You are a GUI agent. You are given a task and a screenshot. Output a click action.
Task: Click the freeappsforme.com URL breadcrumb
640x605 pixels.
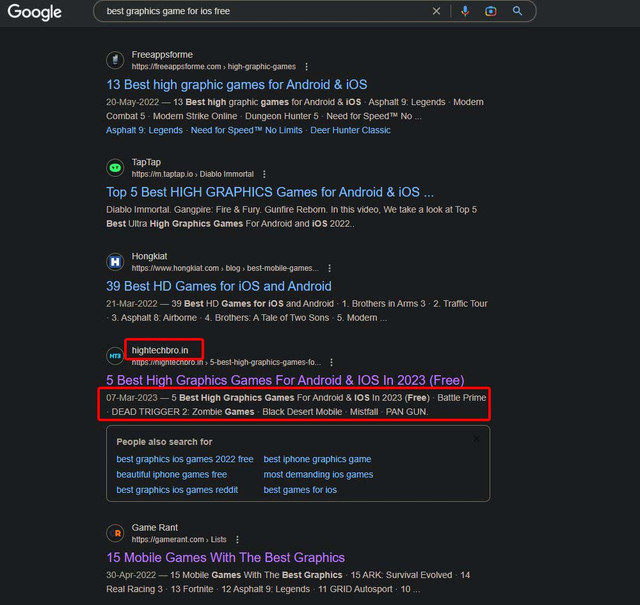coord(213,67)
